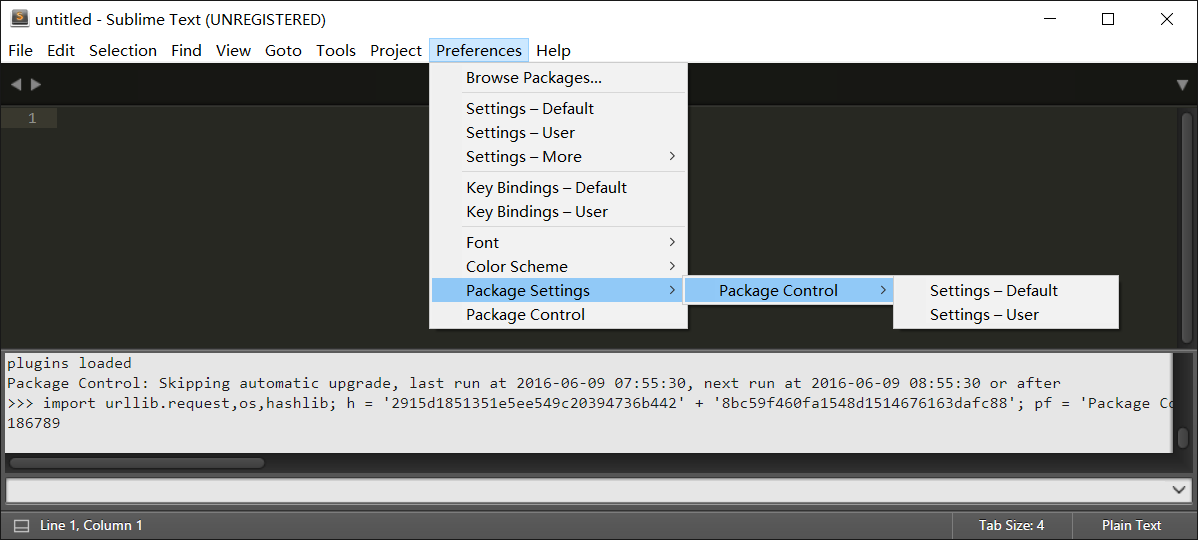Select the Package Settings submenu entry
Screen dimensions: 1198x540
[559, 290]
